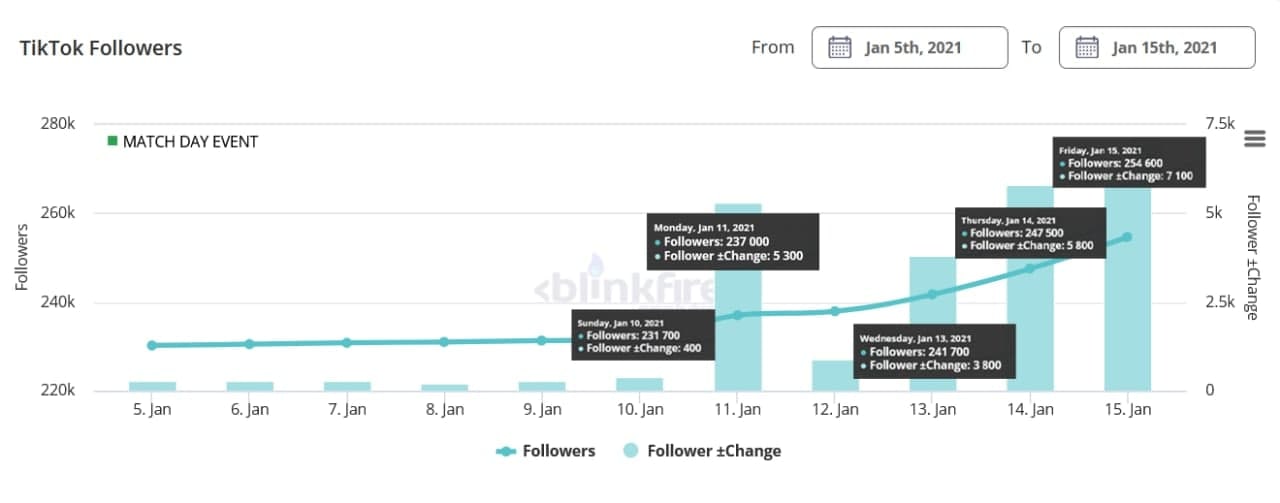Select the 9 Jan followers data point
Viewport: 1280px width, 503px height.
[542, 340]
